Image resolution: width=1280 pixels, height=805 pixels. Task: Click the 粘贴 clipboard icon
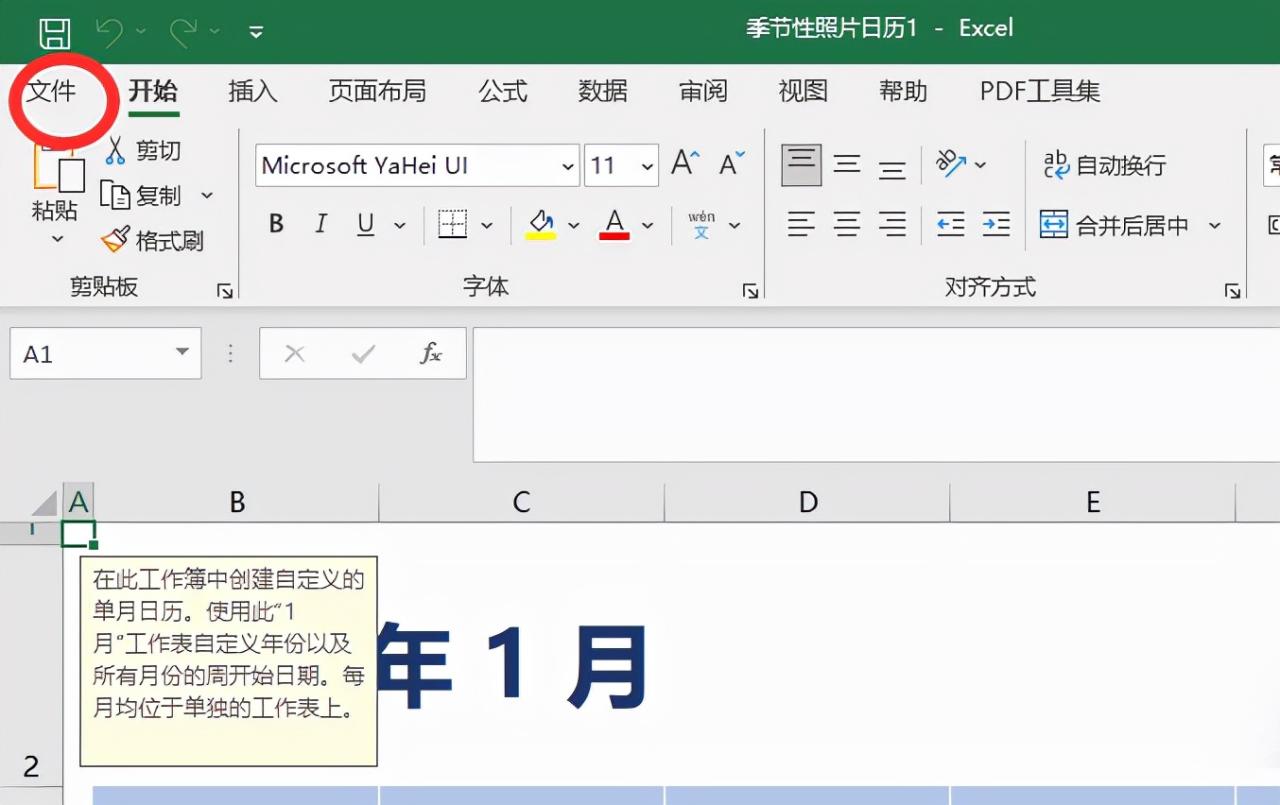pyautogui.click(x=58, y=168)
